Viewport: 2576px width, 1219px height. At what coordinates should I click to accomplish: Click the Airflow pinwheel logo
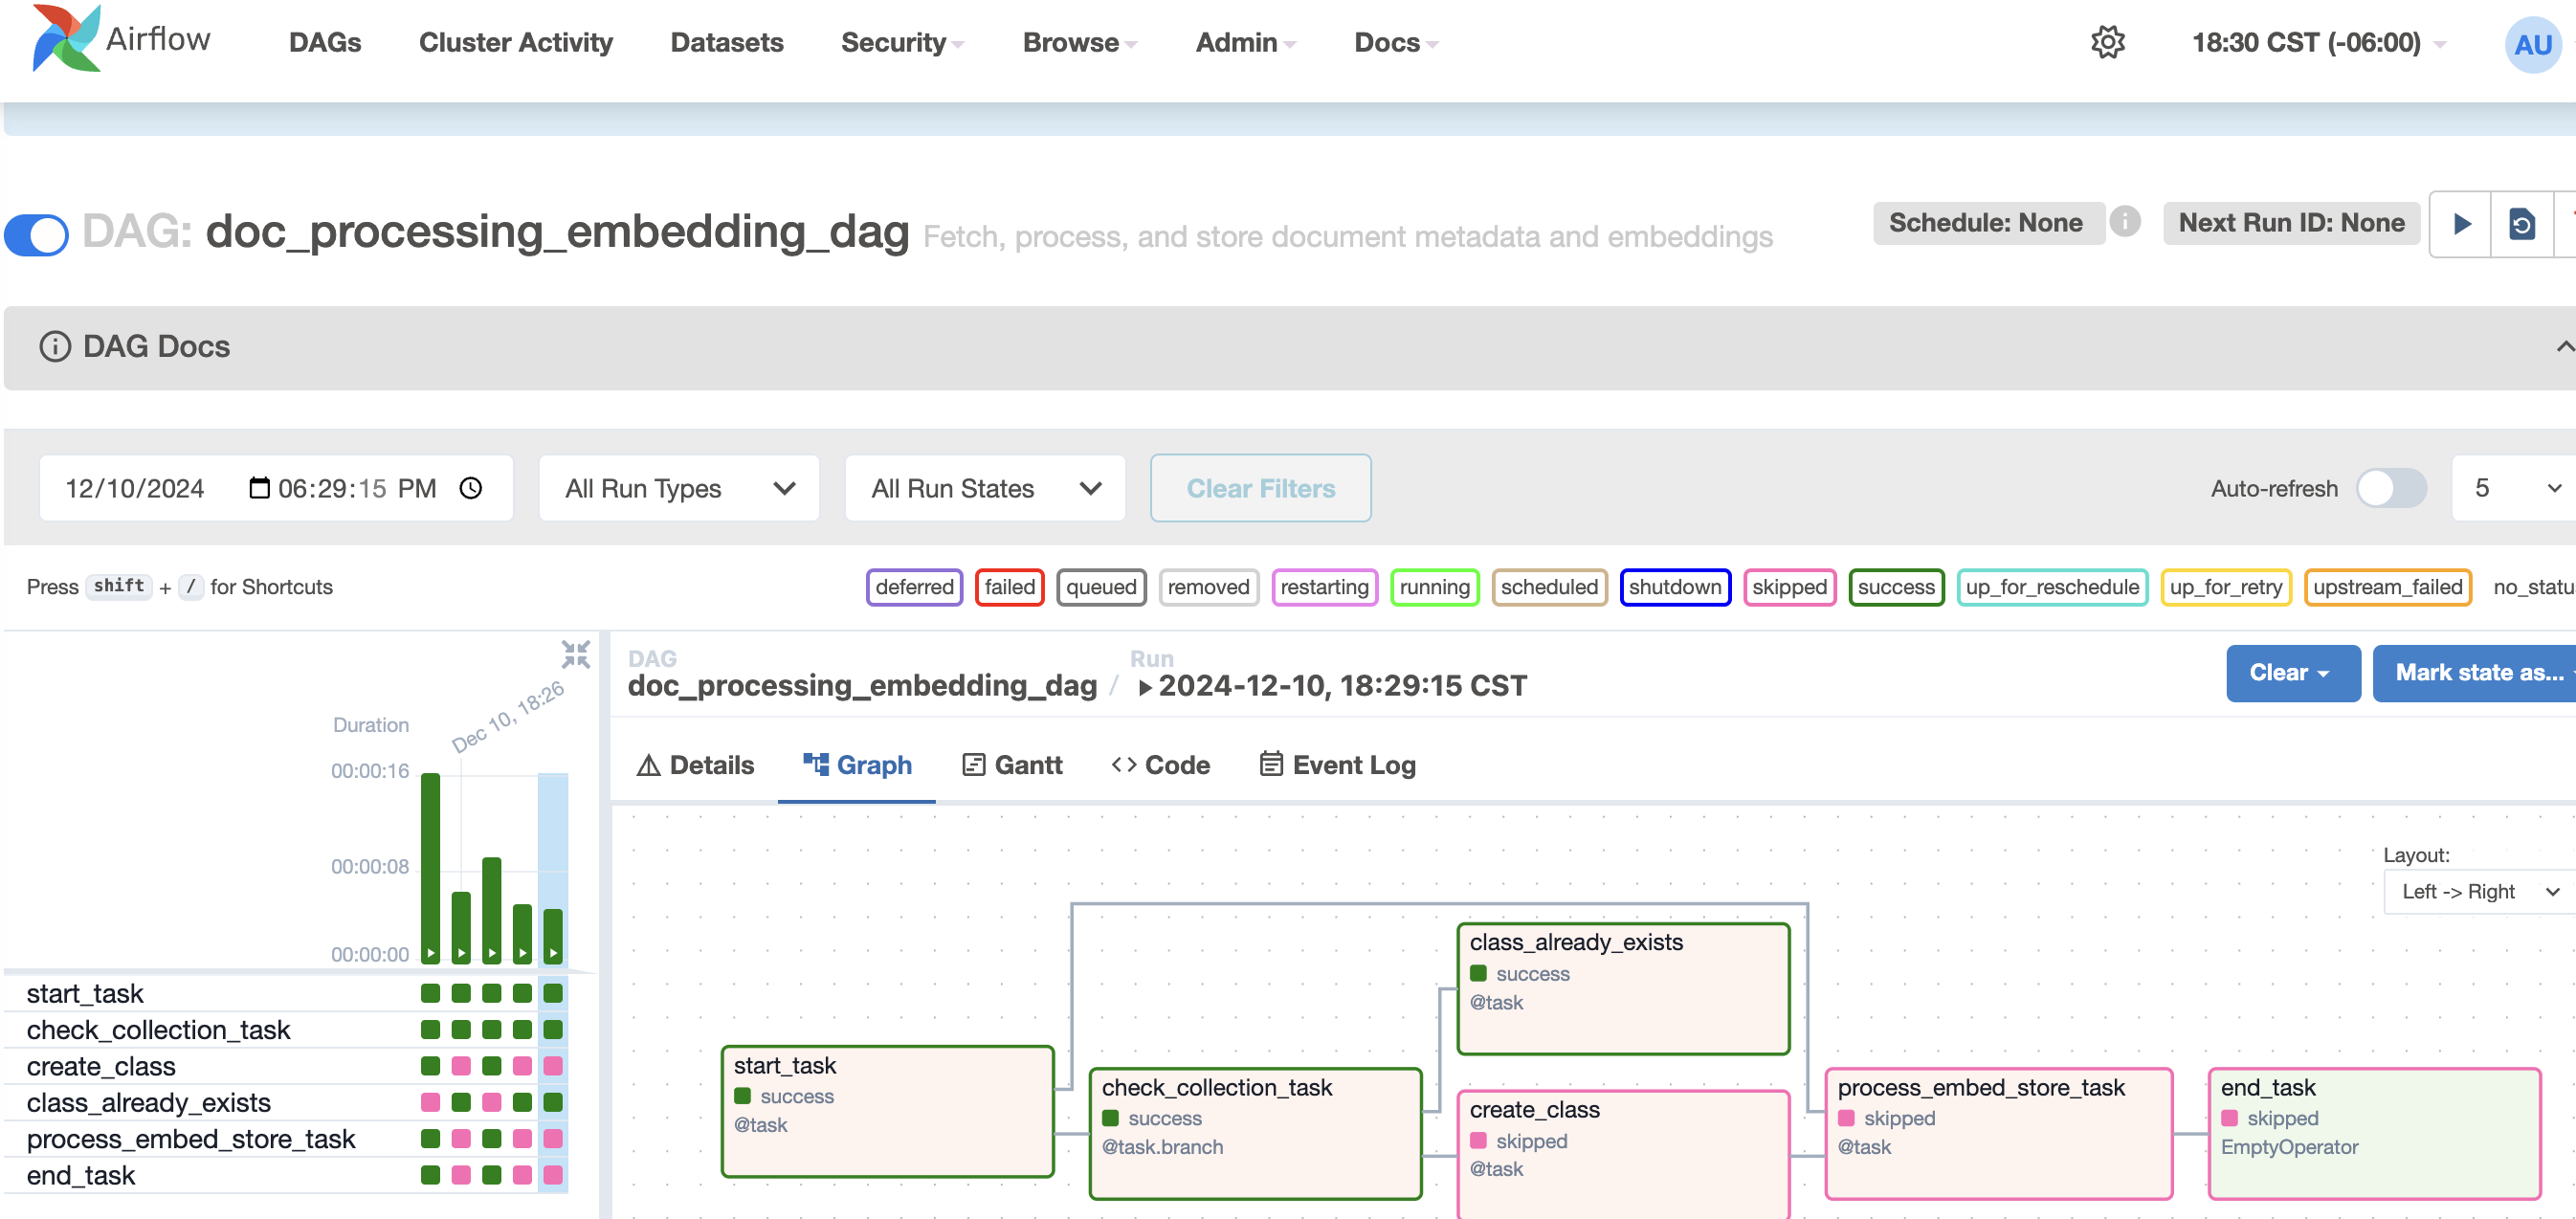pyautogui.click(x=66, y=40)
